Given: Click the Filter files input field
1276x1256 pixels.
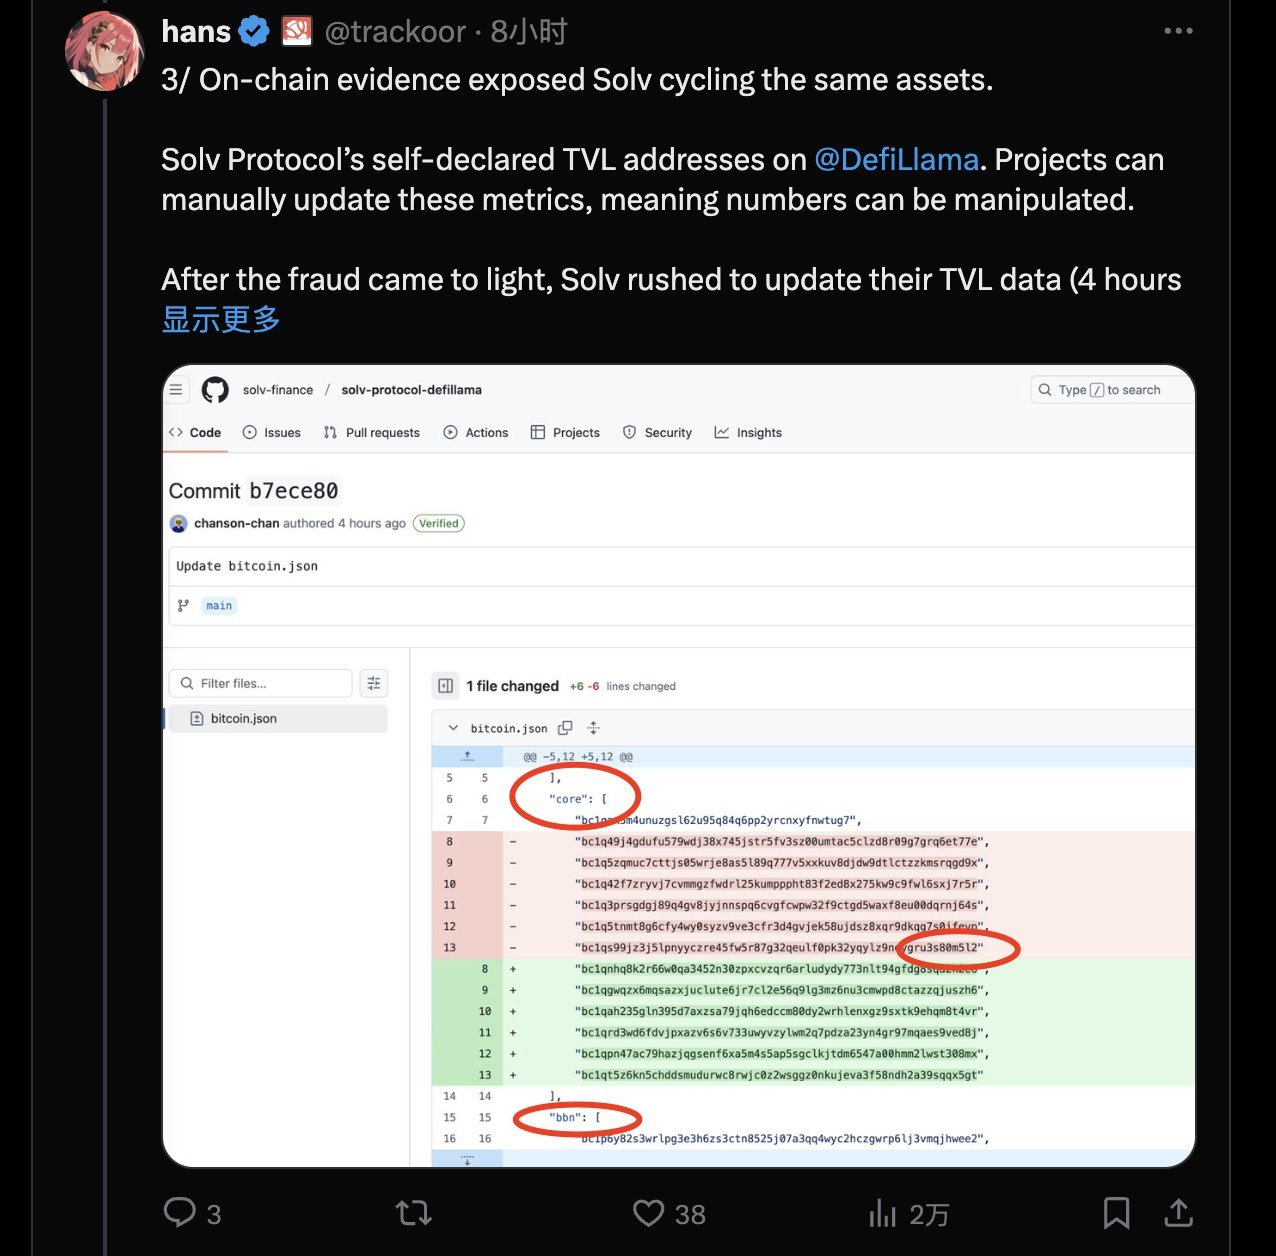Looking at the screenshot, I should point(262,684).
